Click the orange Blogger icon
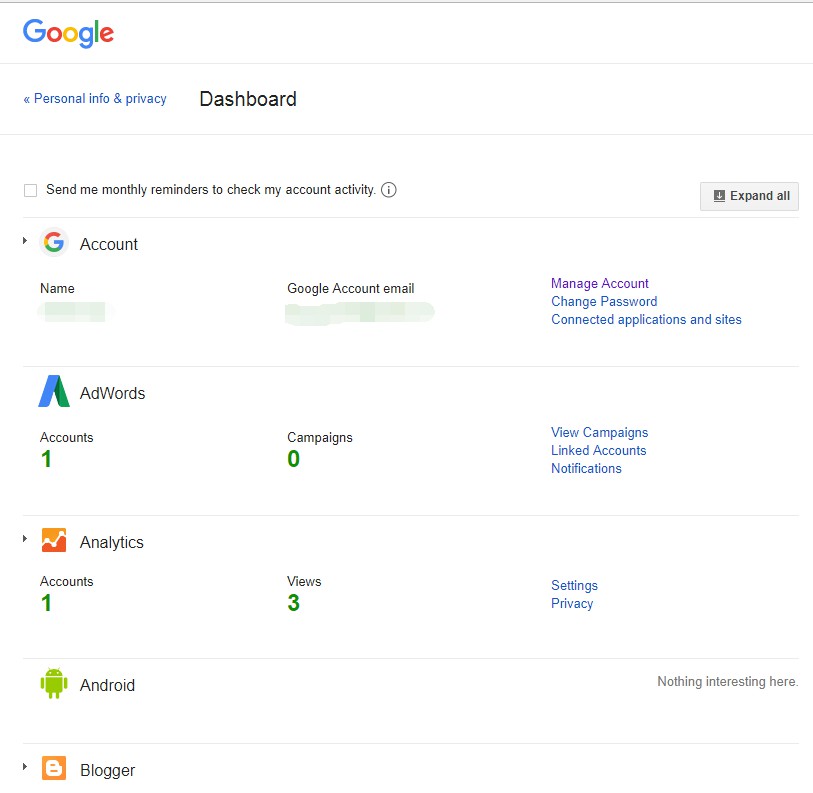 point(54,769)
